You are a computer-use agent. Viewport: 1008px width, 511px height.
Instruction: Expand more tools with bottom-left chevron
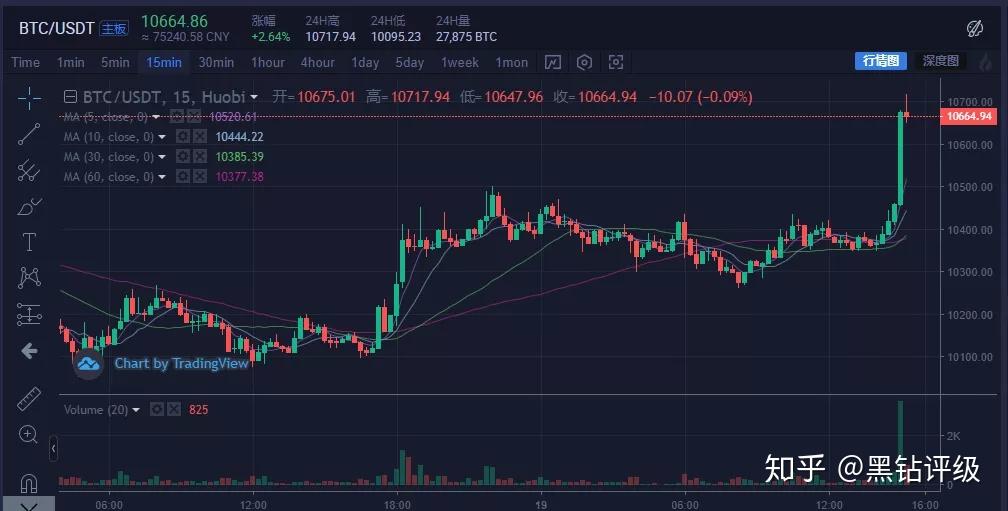(x=29, y=504)
